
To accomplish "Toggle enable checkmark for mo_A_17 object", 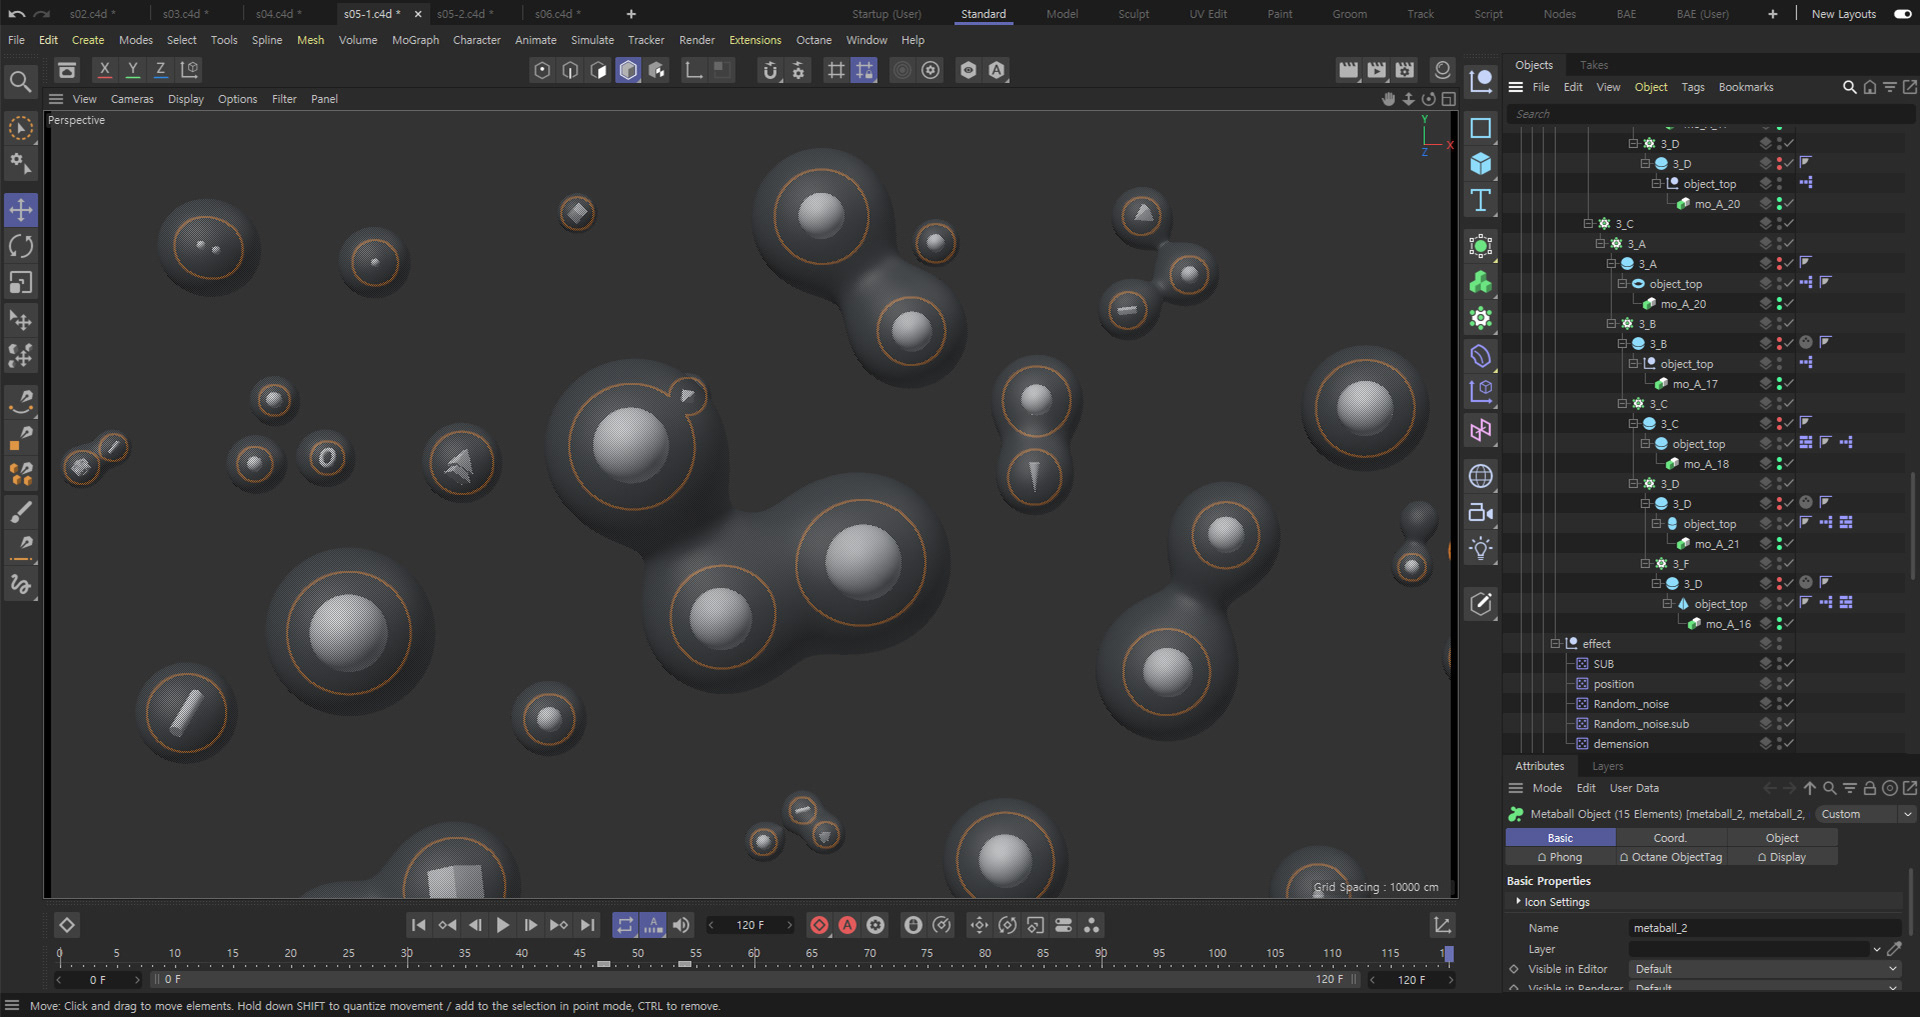I will pyautogui.click(x=1789, y=384).
